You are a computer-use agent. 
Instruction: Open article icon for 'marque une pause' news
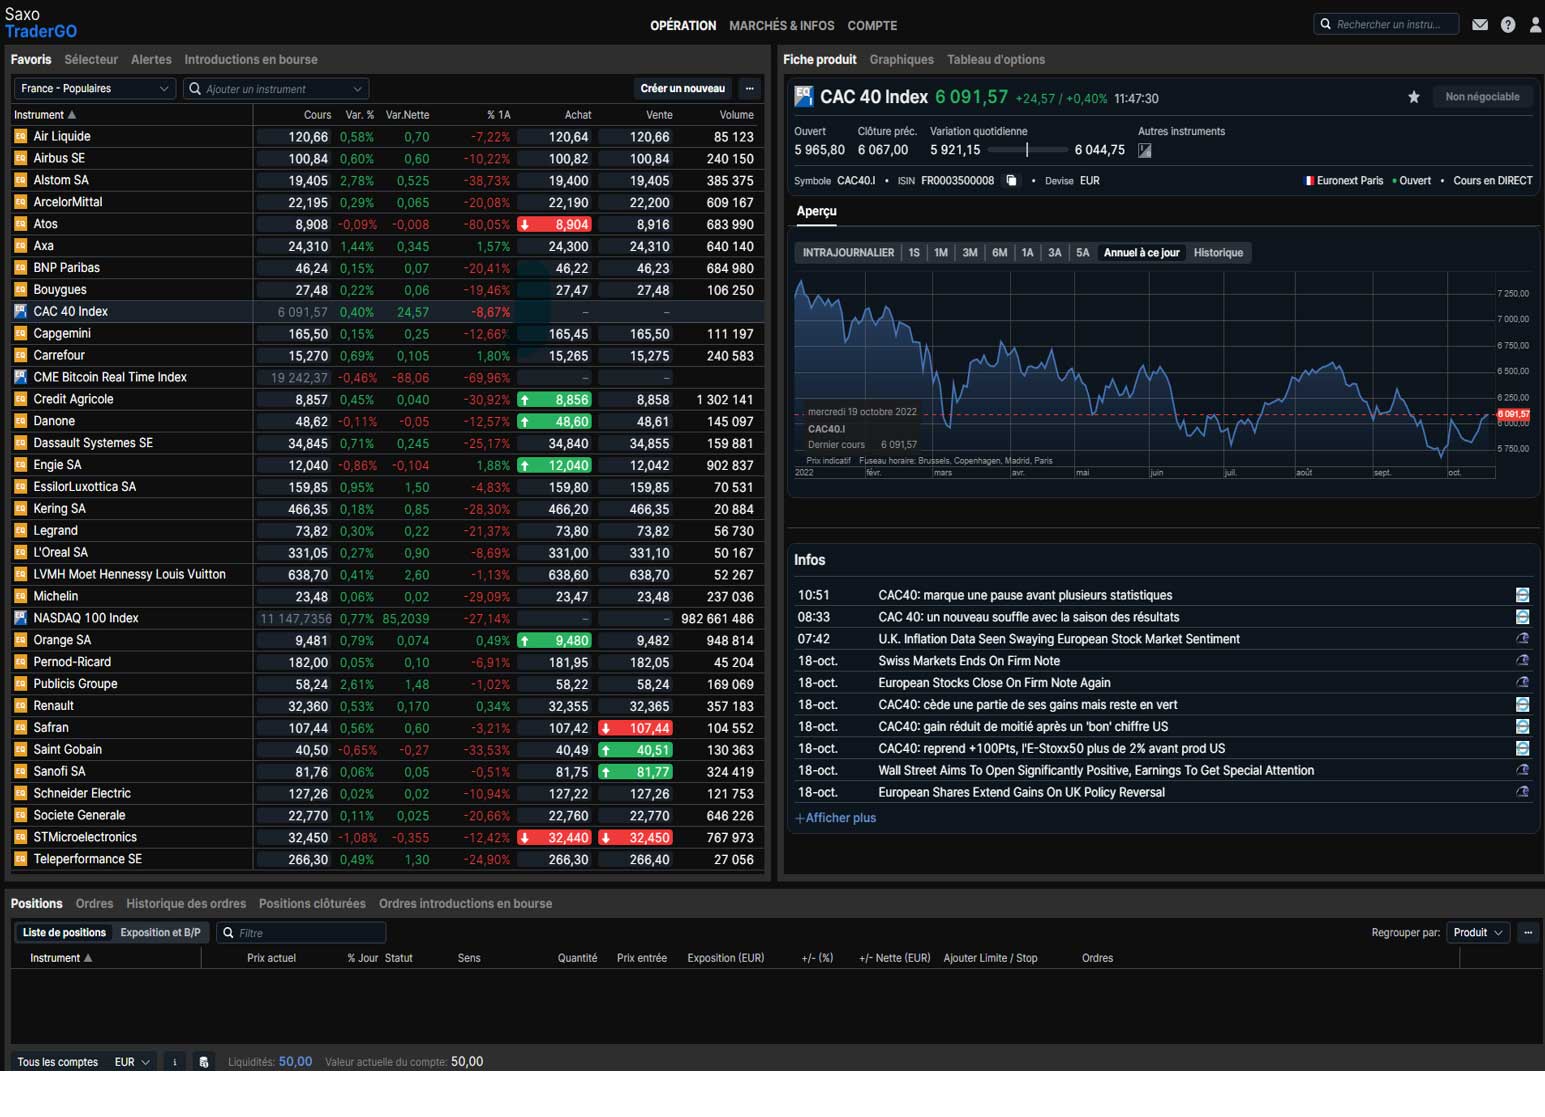tap(1522, 595)
